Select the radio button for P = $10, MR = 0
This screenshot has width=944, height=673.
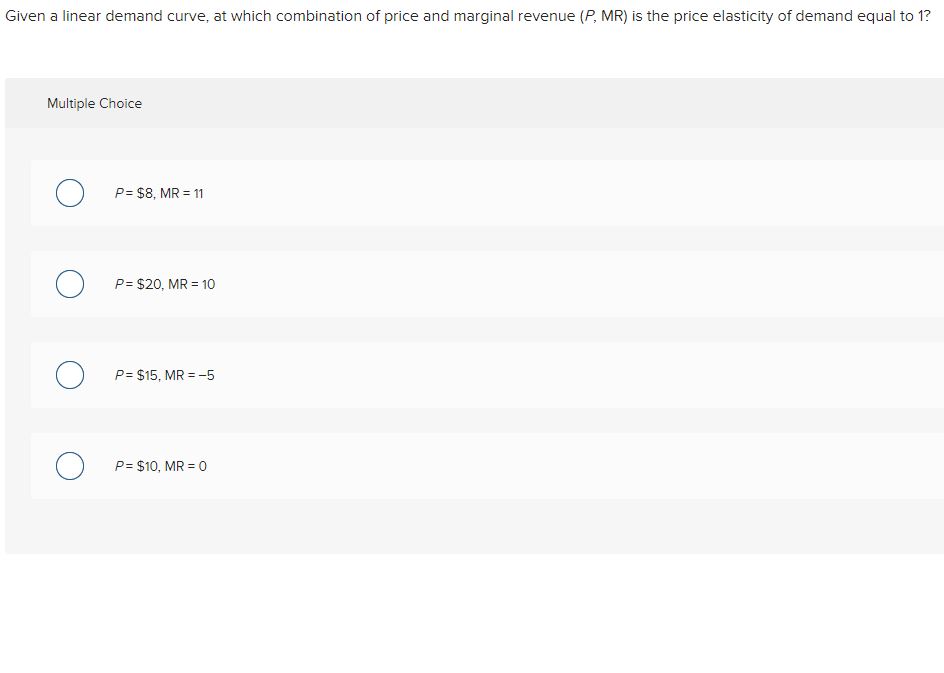coord(69,465)
